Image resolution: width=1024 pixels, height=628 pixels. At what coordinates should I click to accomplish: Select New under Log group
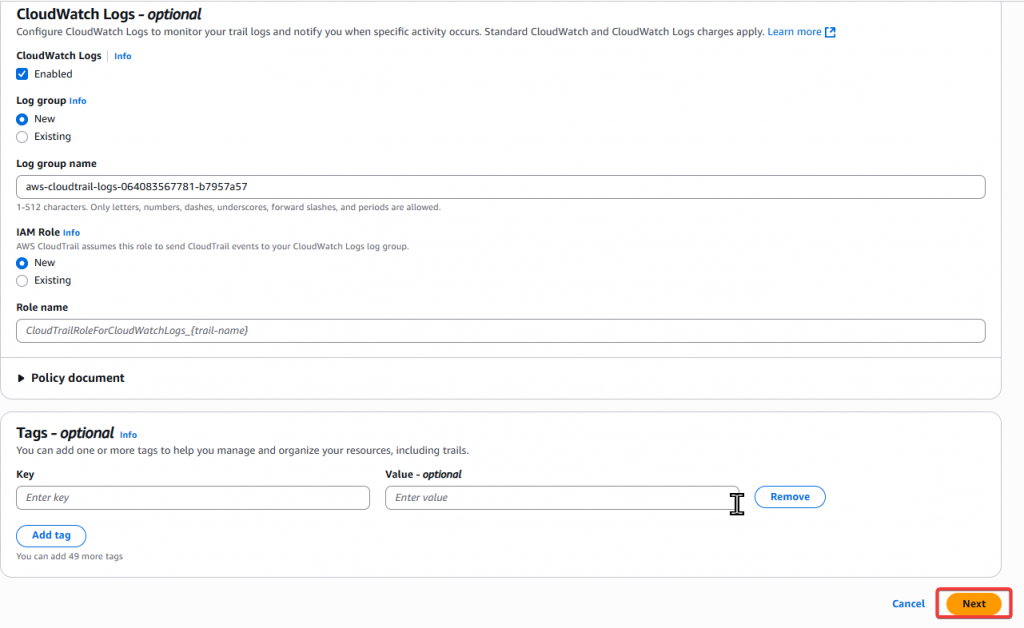pyautogui.click(x=22, y=119)
